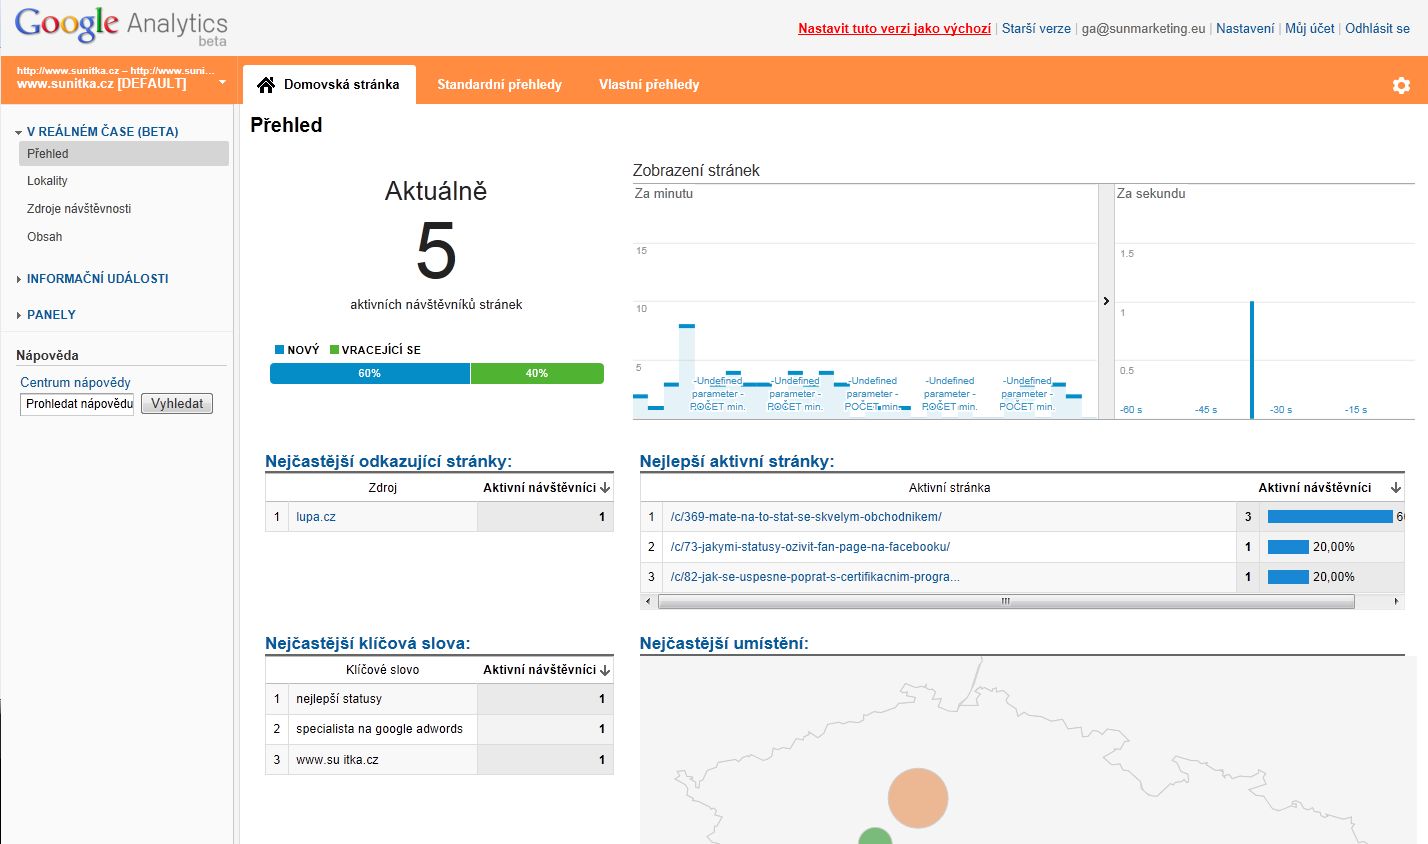Open Obsah in sidebar

point(45,237)
